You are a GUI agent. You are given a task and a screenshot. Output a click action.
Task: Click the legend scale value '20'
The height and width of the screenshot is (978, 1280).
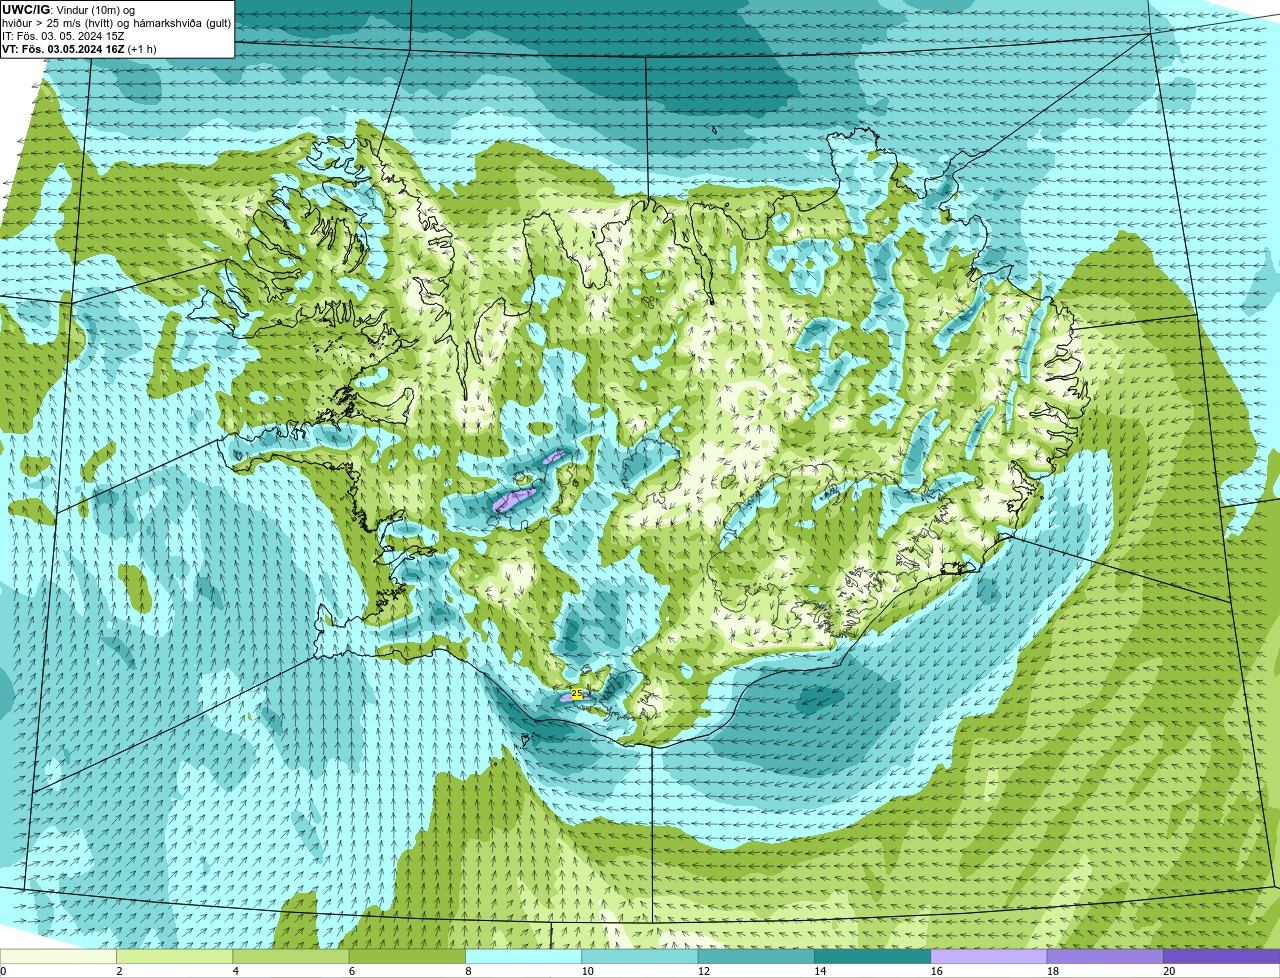(1169, 971)
